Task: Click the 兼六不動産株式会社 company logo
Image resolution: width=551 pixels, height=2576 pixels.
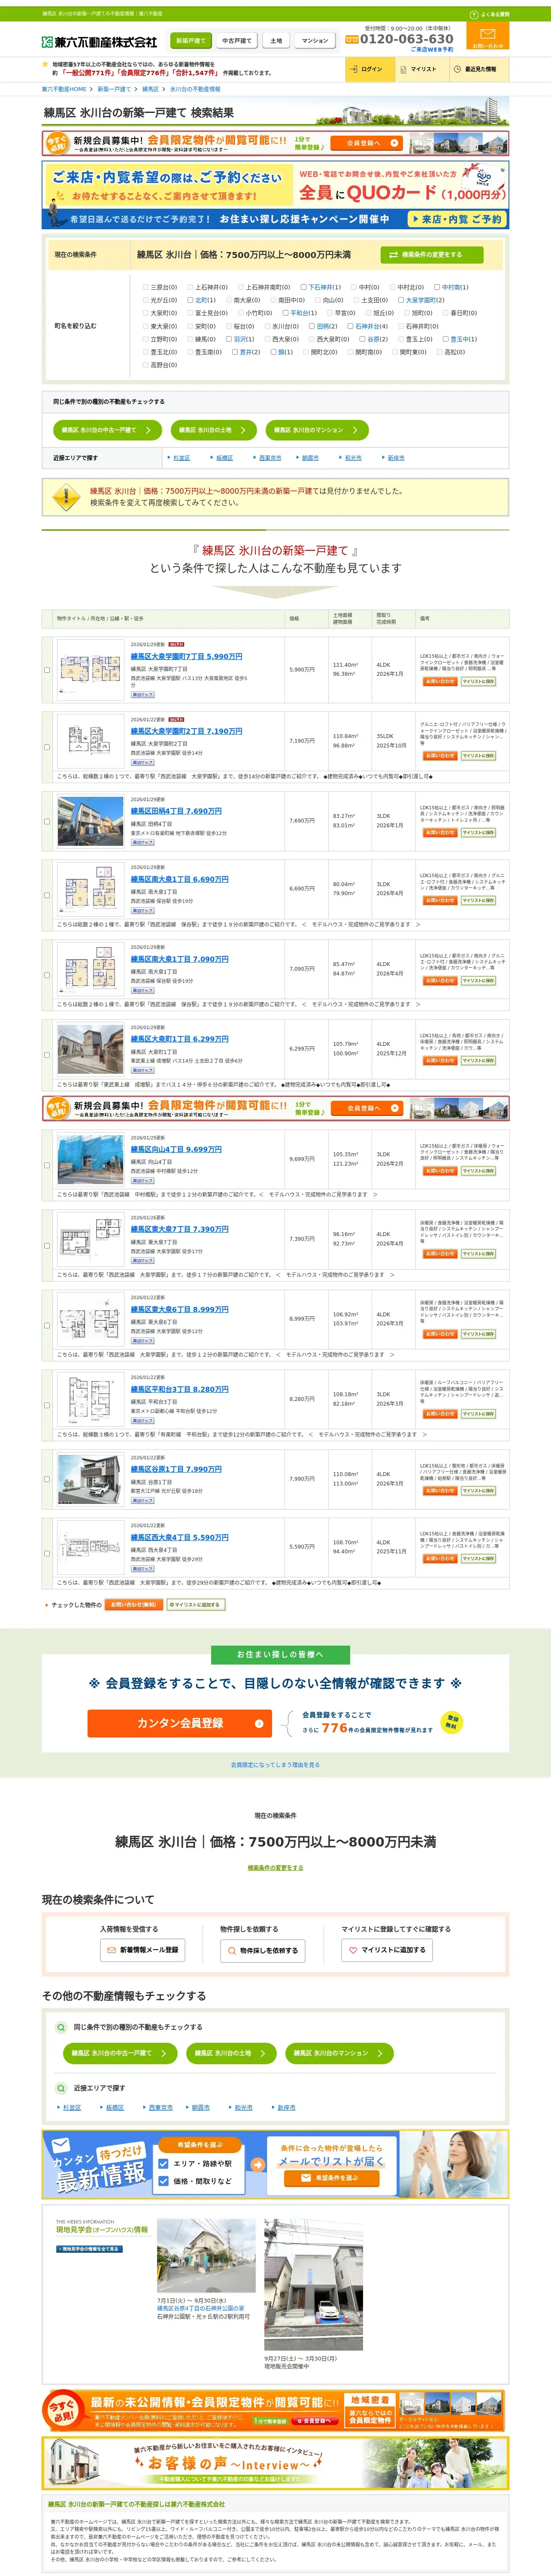Action: coord(100,42)
